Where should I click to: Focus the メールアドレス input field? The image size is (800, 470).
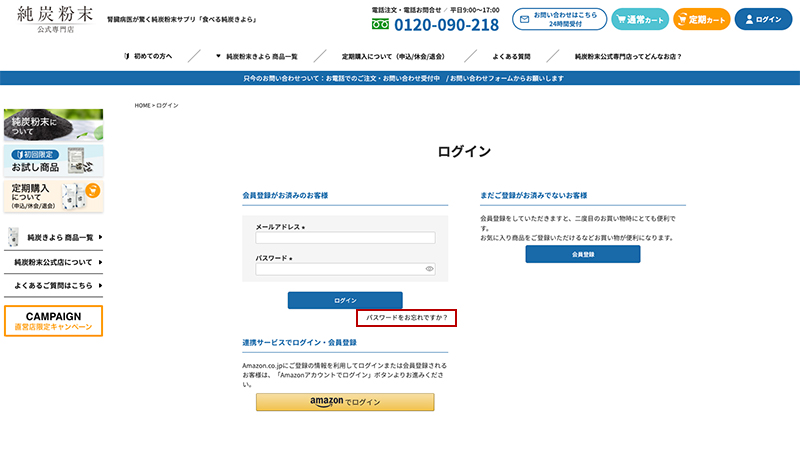345,238
